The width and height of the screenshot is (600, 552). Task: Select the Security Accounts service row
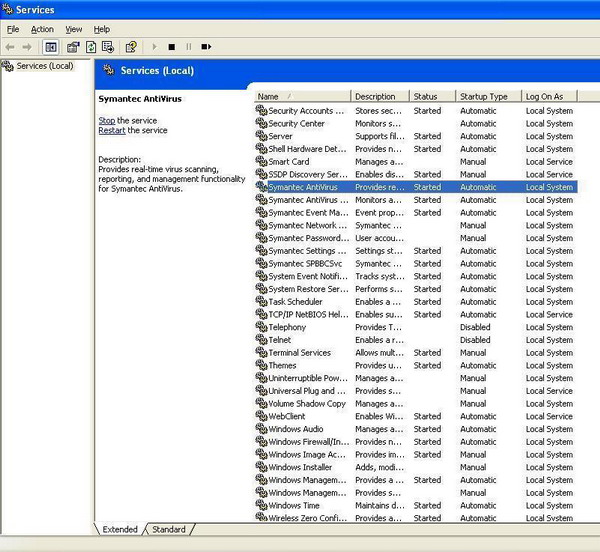pos(416,111)
